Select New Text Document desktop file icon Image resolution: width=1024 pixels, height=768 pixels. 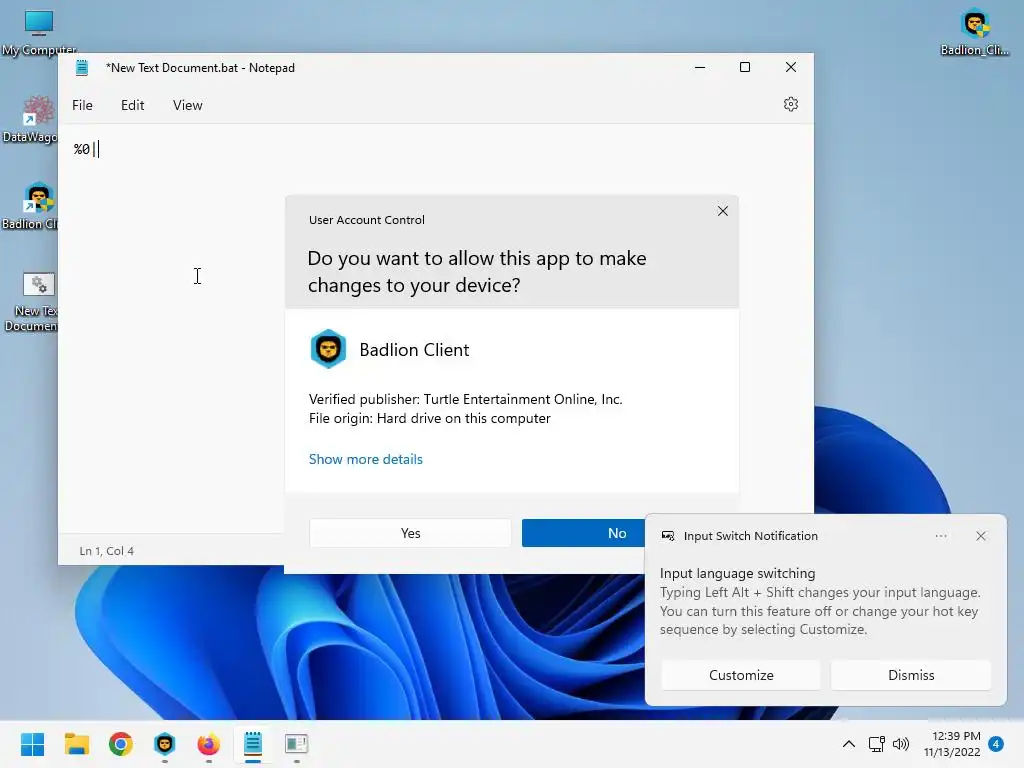pos(30,300)
